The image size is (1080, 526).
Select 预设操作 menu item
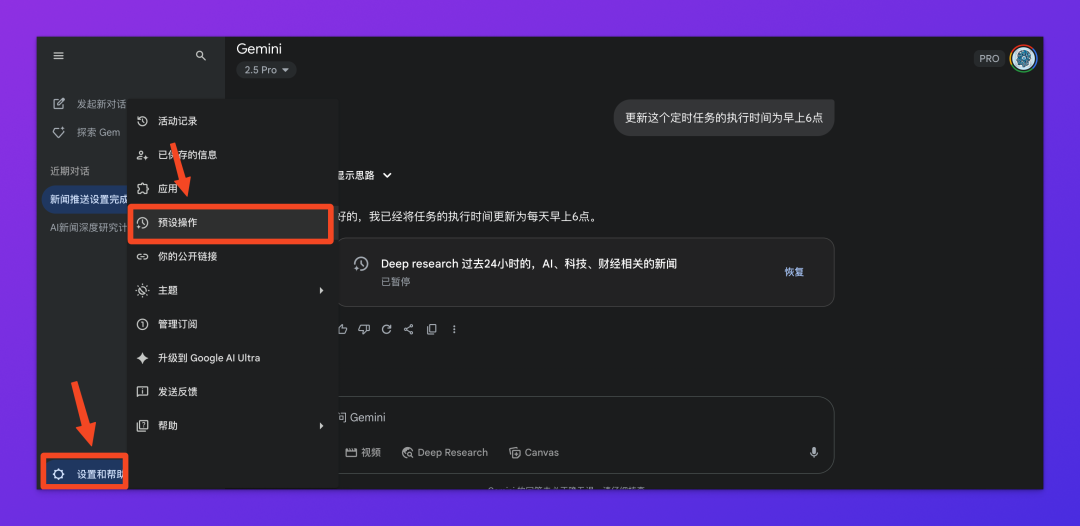coord(231,223)
